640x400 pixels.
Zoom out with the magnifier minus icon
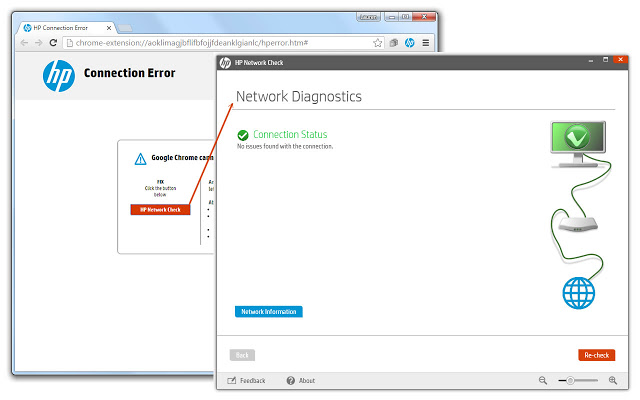click(x=542, y=380)
